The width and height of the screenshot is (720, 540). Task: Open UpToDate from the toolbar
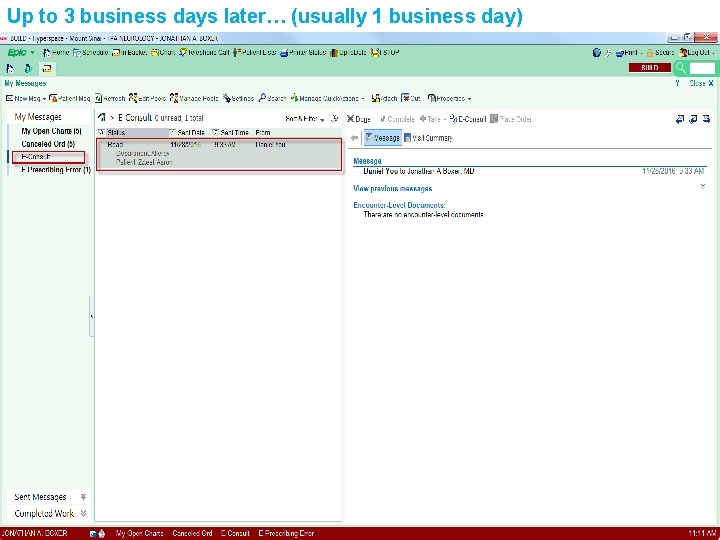(x=348, y=52)
